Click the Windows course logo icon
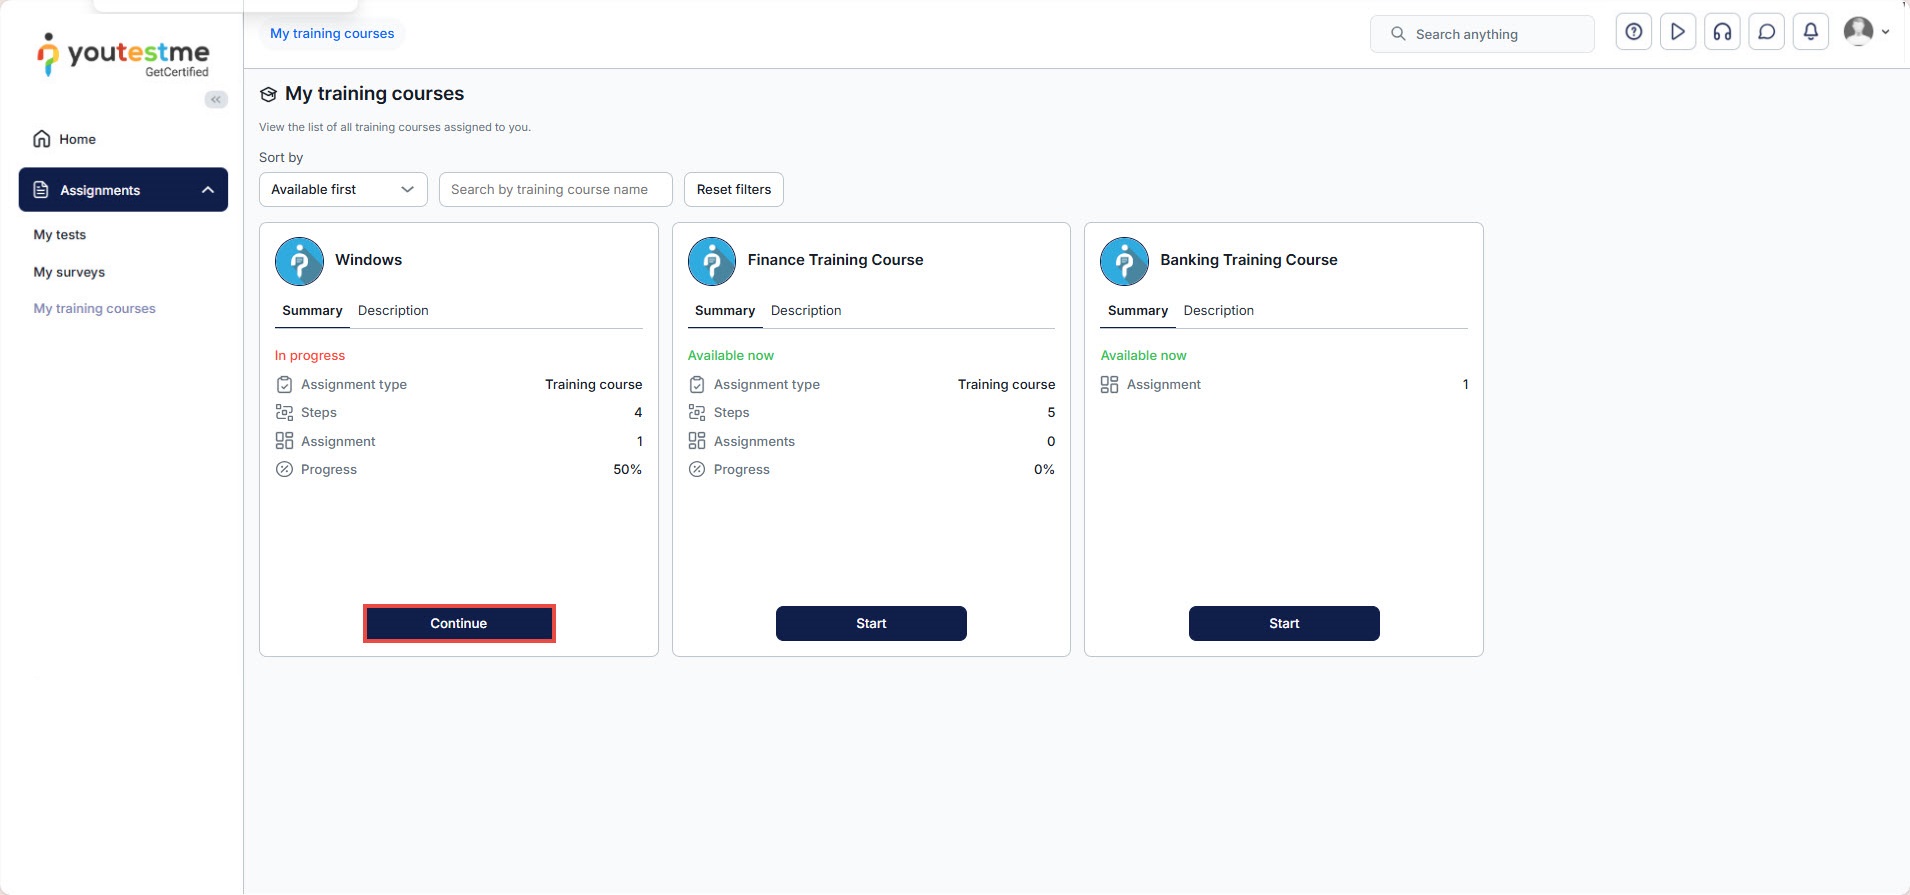This screenshot has width=1910, height=895. tap(299, 261)
